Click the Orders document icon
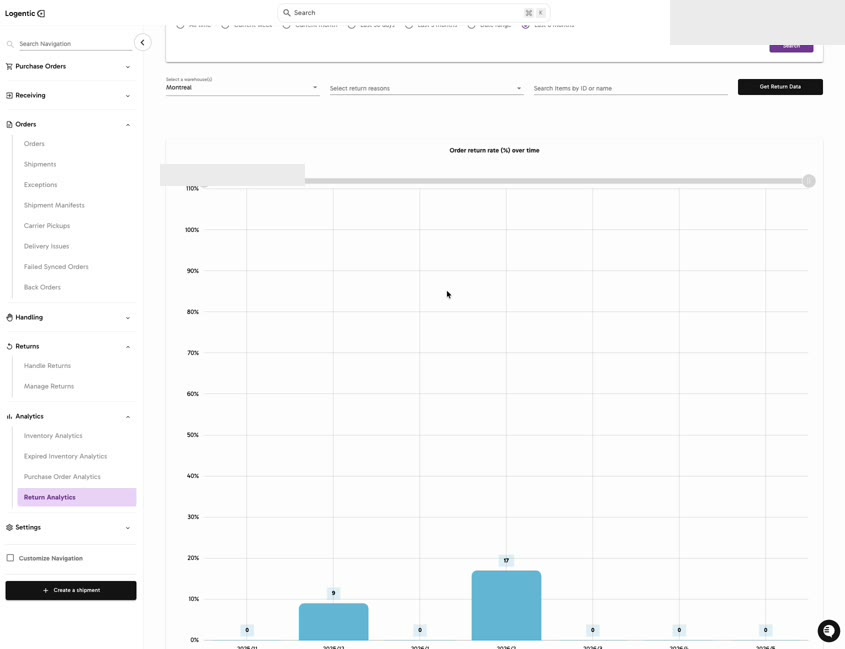Image resolution: width=845 pixels, height=649 pixels. point(9,125)
